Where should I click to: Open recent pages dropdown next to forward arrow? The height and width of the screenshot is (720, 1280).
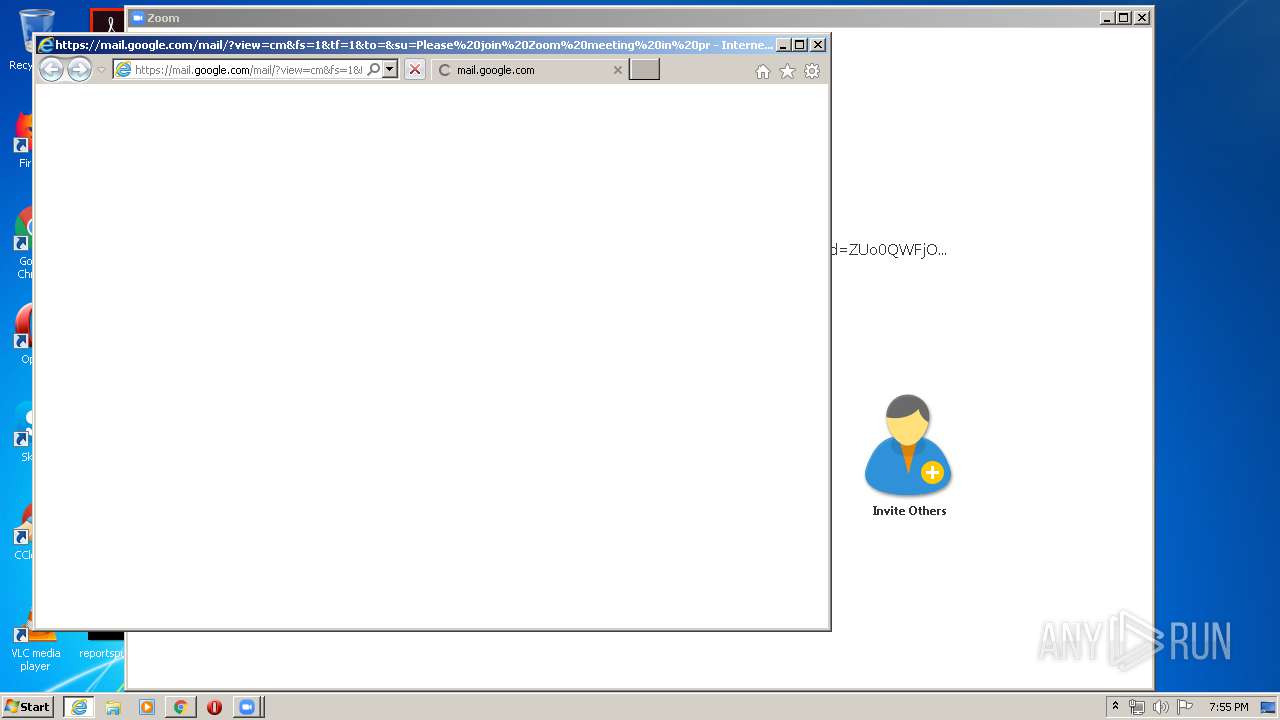[101, 70]
